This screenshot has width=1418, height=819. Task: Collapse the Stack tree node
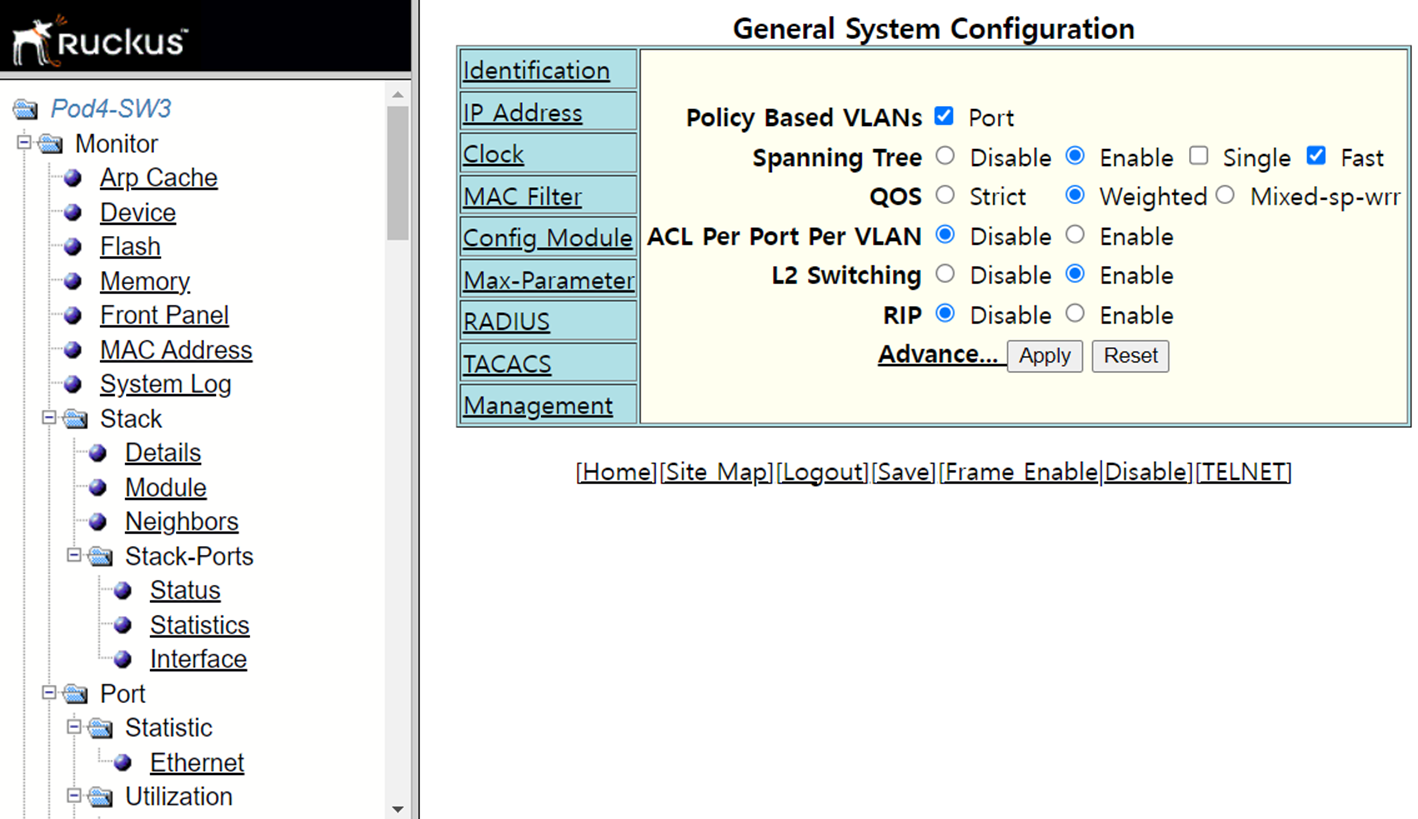[49, 417]
